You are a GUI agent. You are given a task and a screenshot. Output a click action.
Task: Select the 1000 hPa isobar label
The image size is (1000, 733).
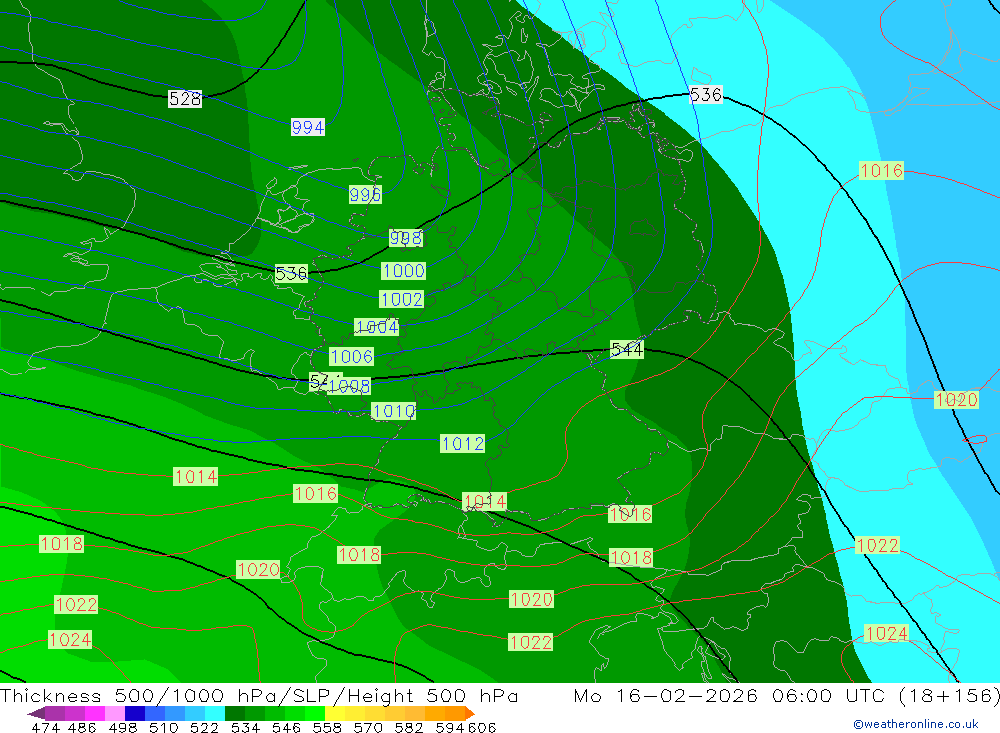pyautogui.click(x=404, y=270)
